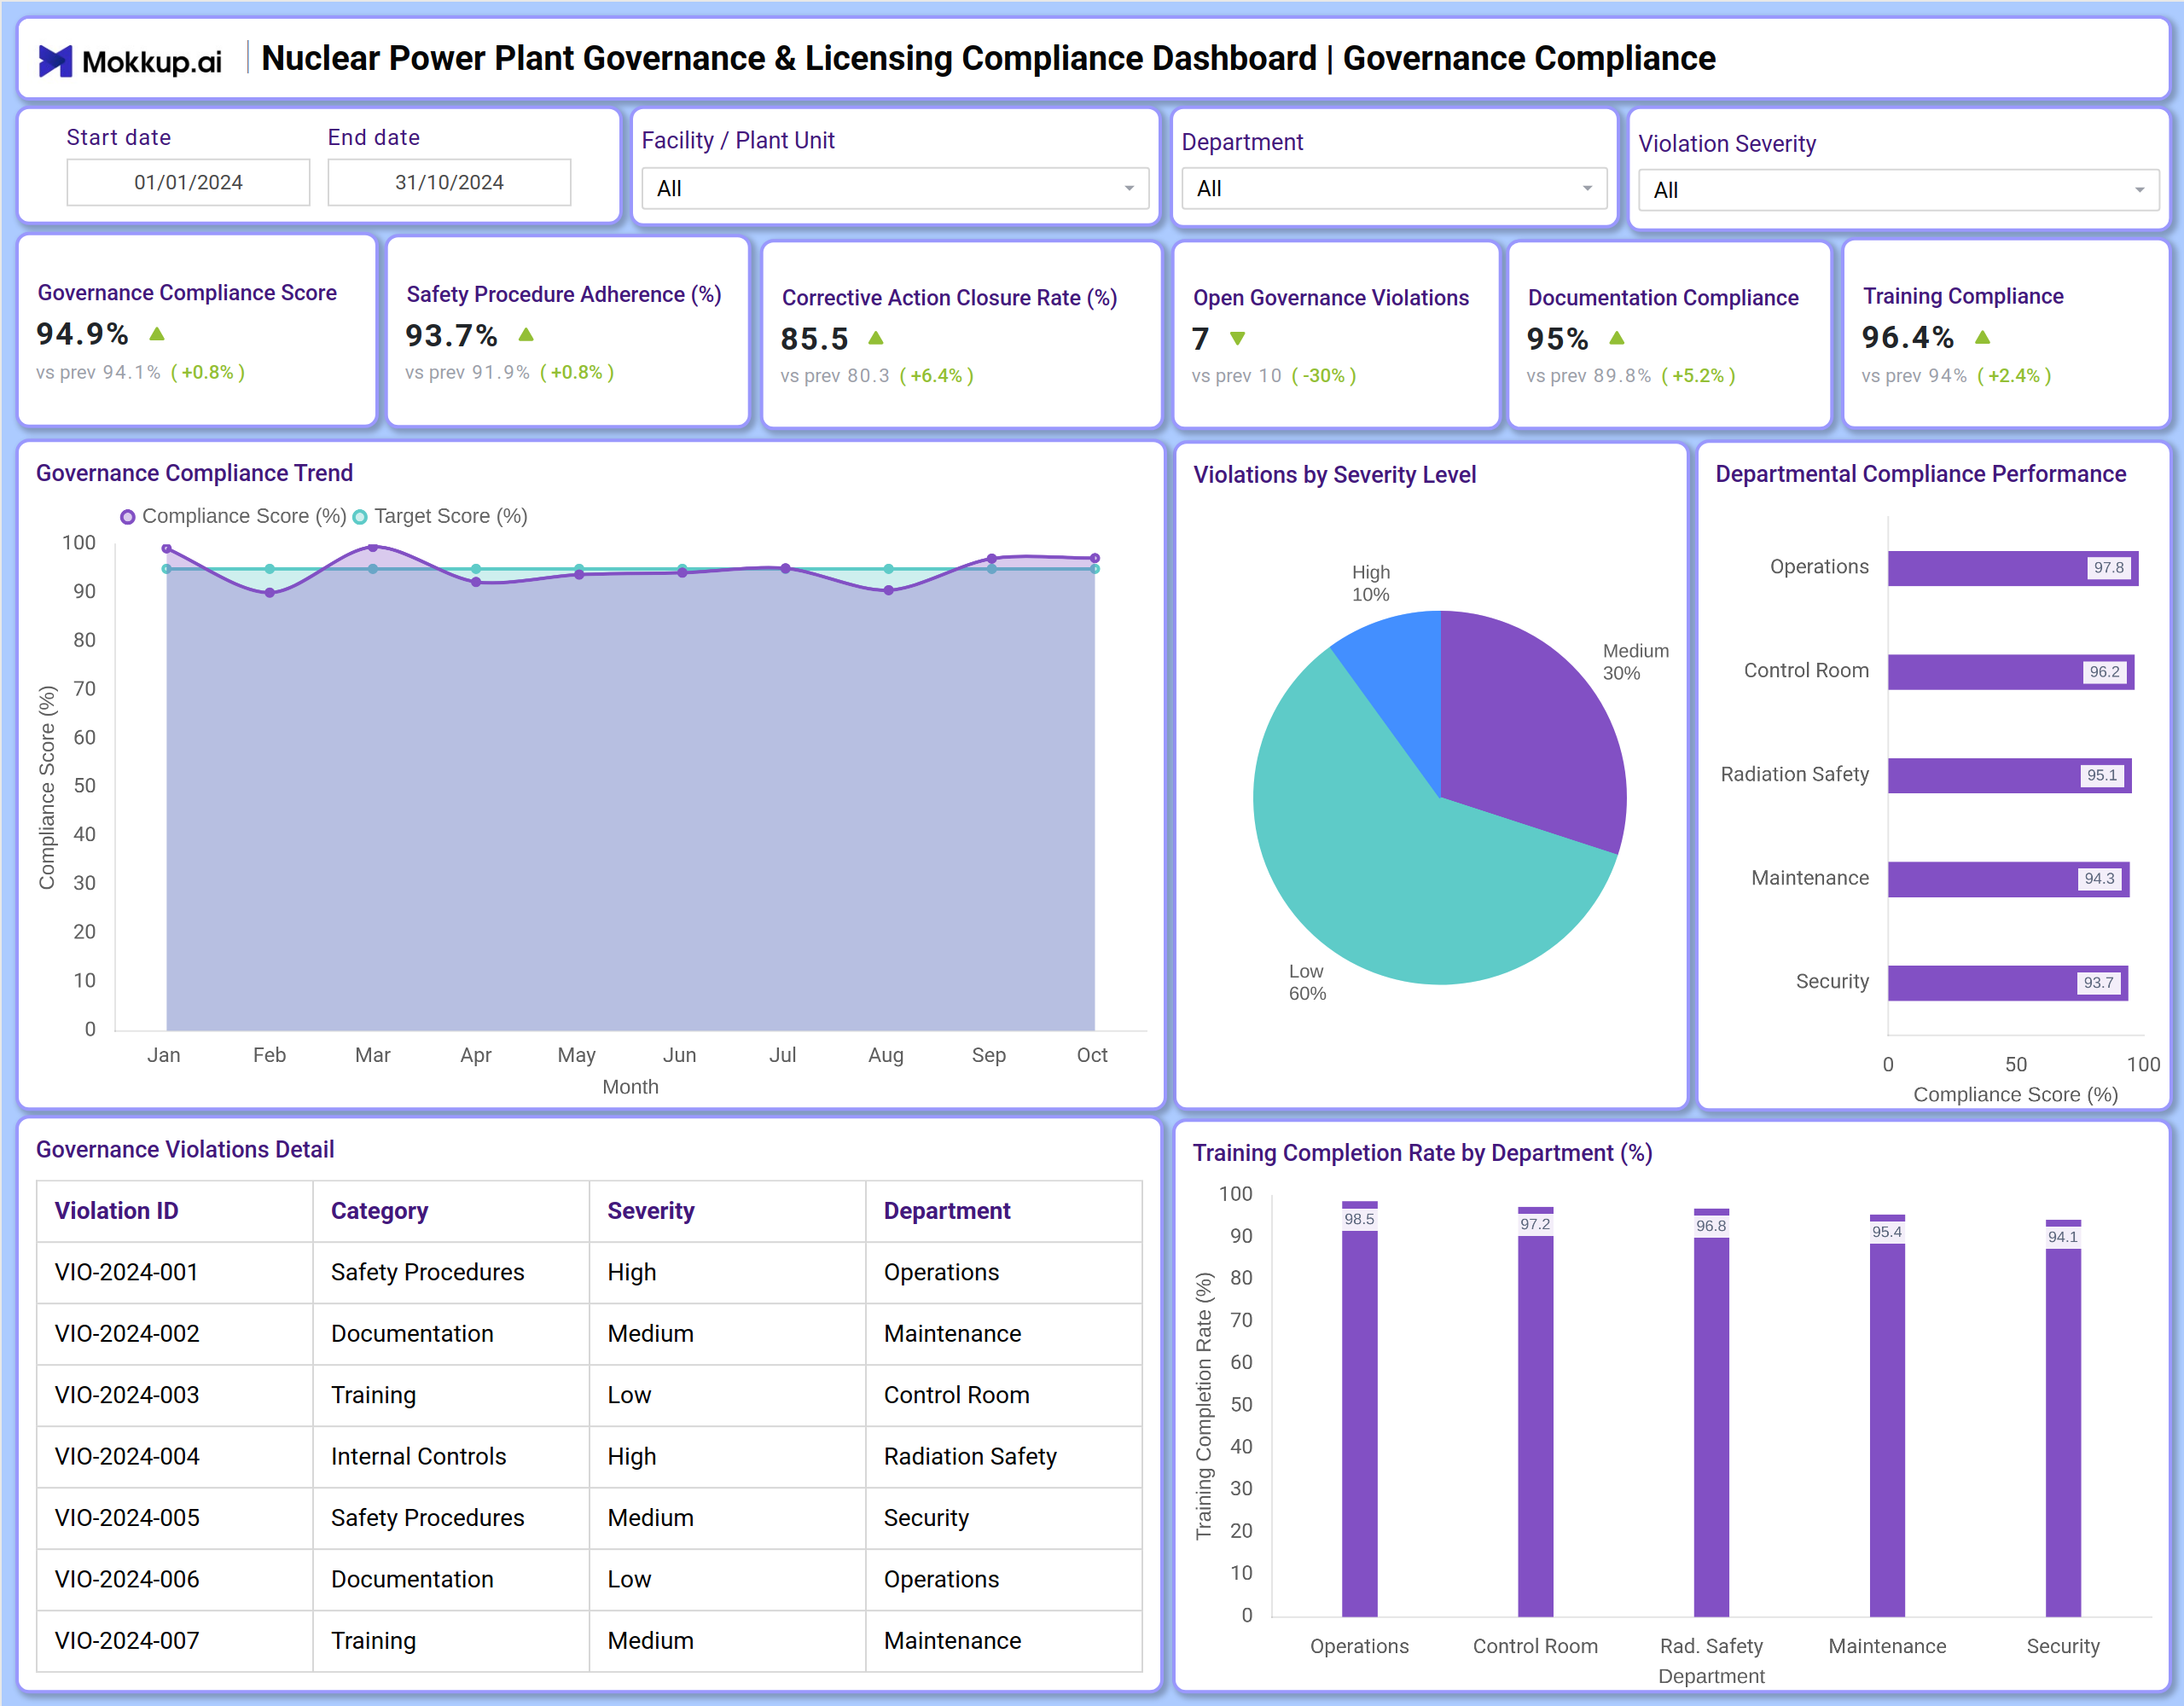Click the Governance Compliance Score up-arrow indicator
This screenshot has width=2184, height=1706.
point(157,334)
